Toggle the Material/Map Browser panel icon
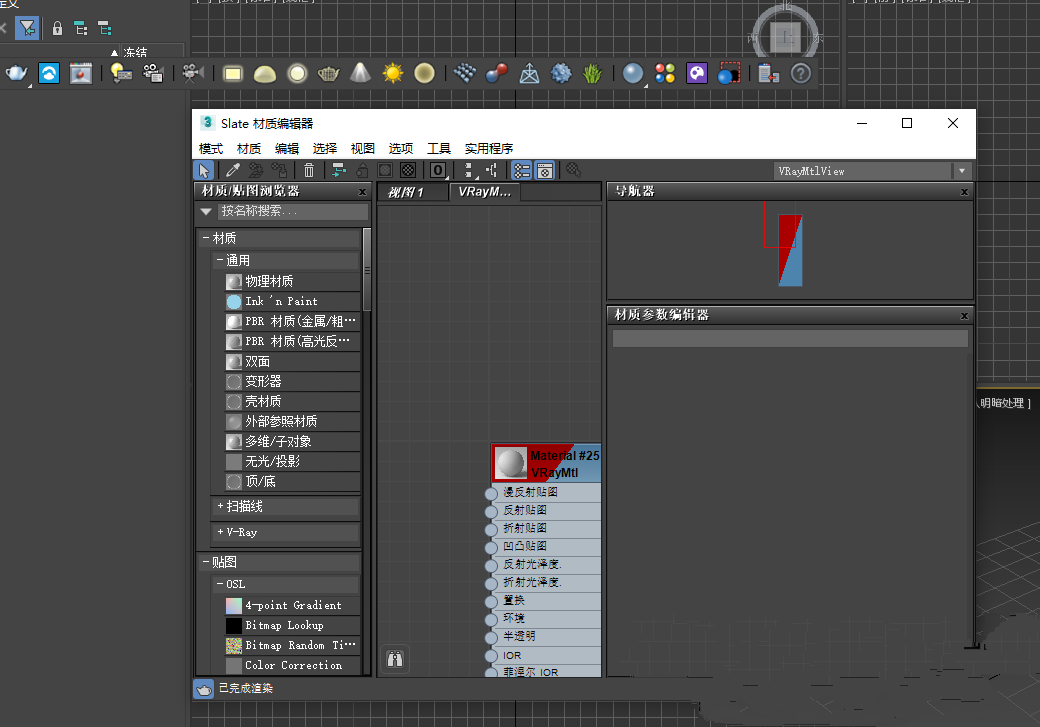This screenshot has width=1040, height=727. (x=522, y=170)
